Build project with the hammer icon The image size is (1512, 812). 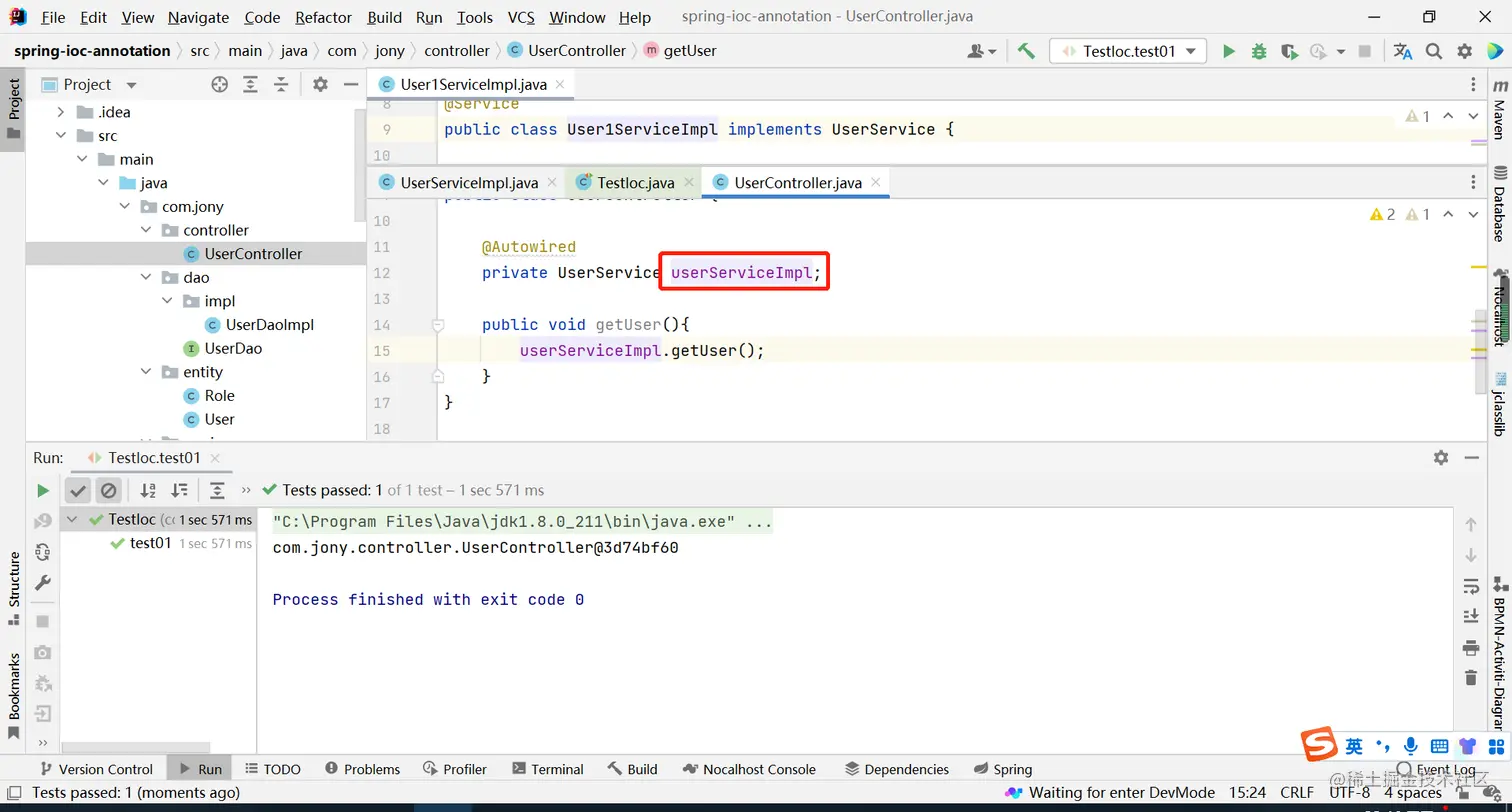pyautogui.click(x=1026, y=51)
